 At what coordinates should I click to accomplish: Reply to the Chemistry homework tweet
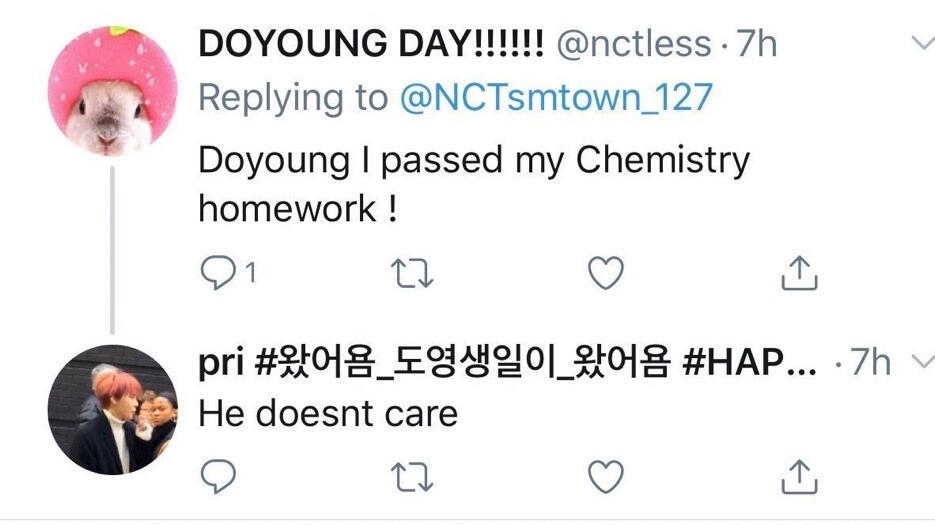tap(217, 271)
